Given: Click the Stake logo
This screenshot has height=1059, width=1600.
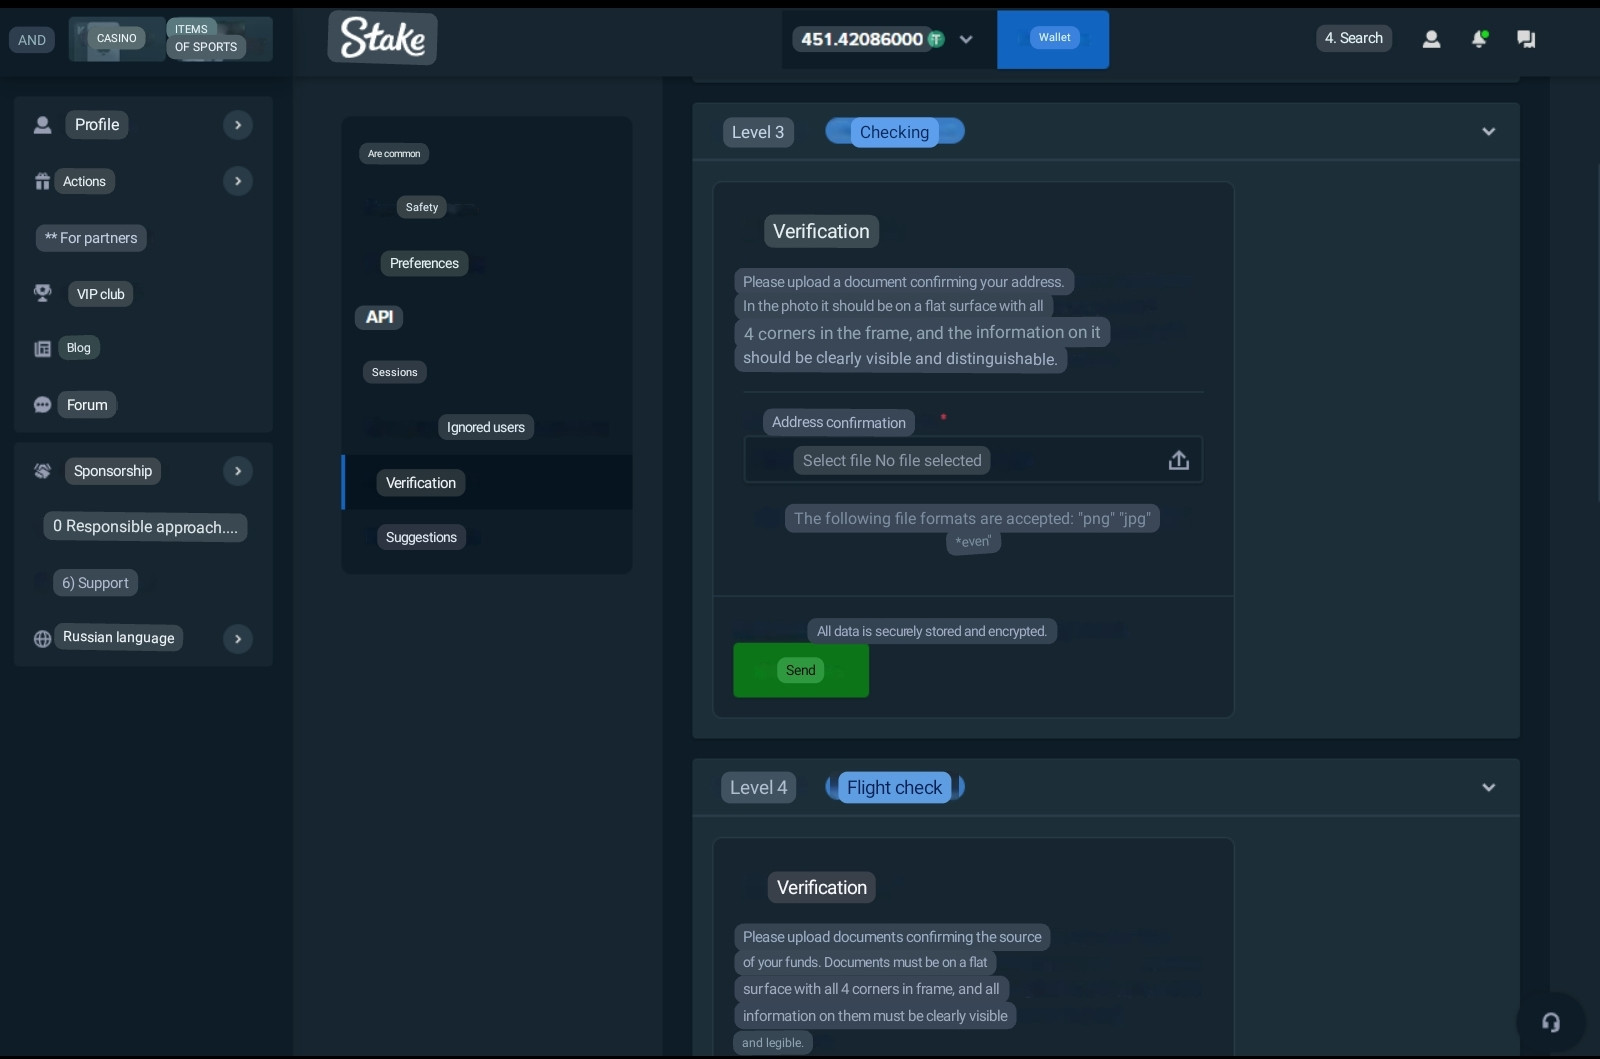Looking at the screenshot, I should pyautogui.click(x=382, y=38).
